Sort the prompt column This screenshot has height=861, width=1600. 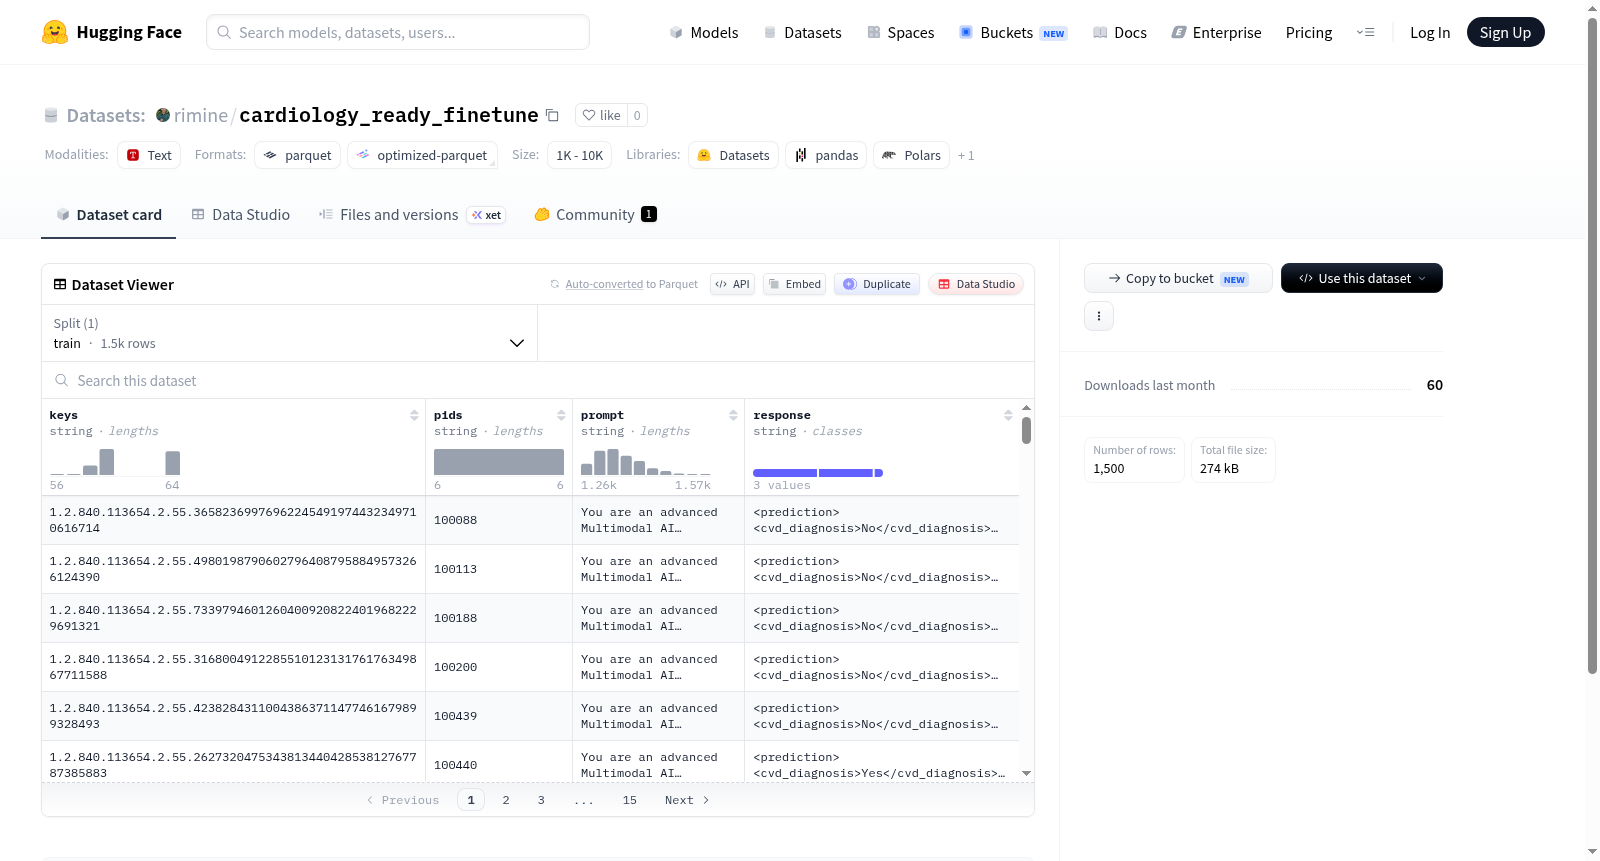[x=733, y=415]
